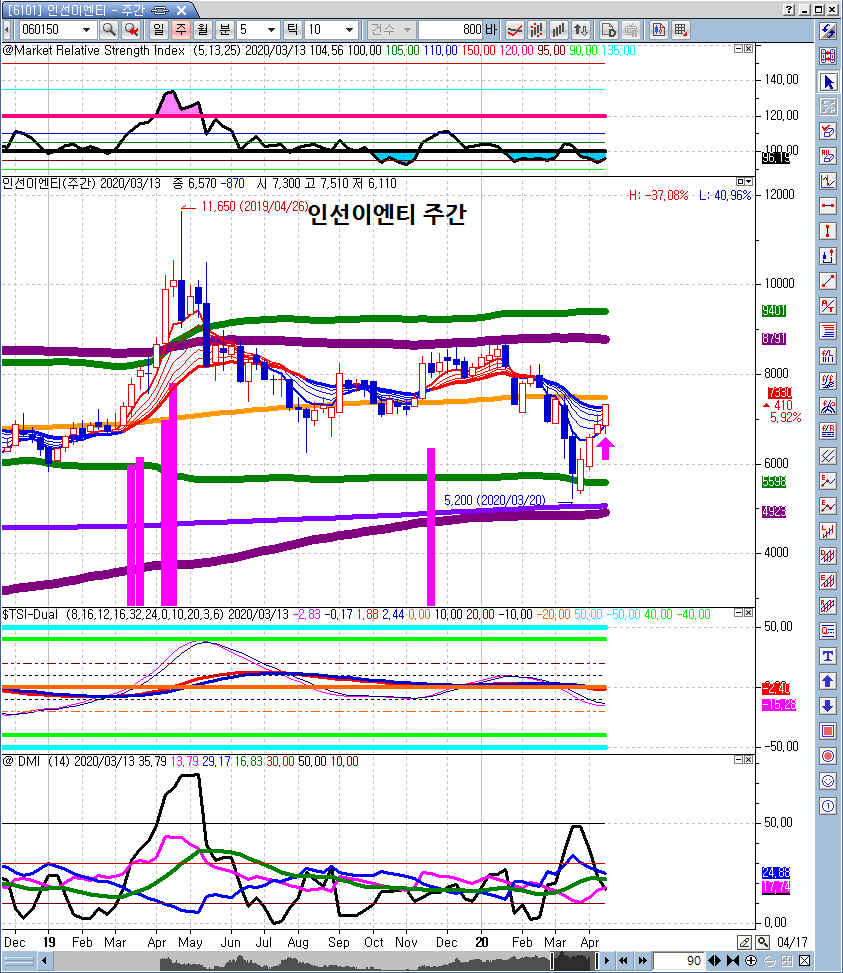Viewport: 843px width, 973px height.
Task: Click the magnifier search icon beside stock code
Action: point(108,29)
